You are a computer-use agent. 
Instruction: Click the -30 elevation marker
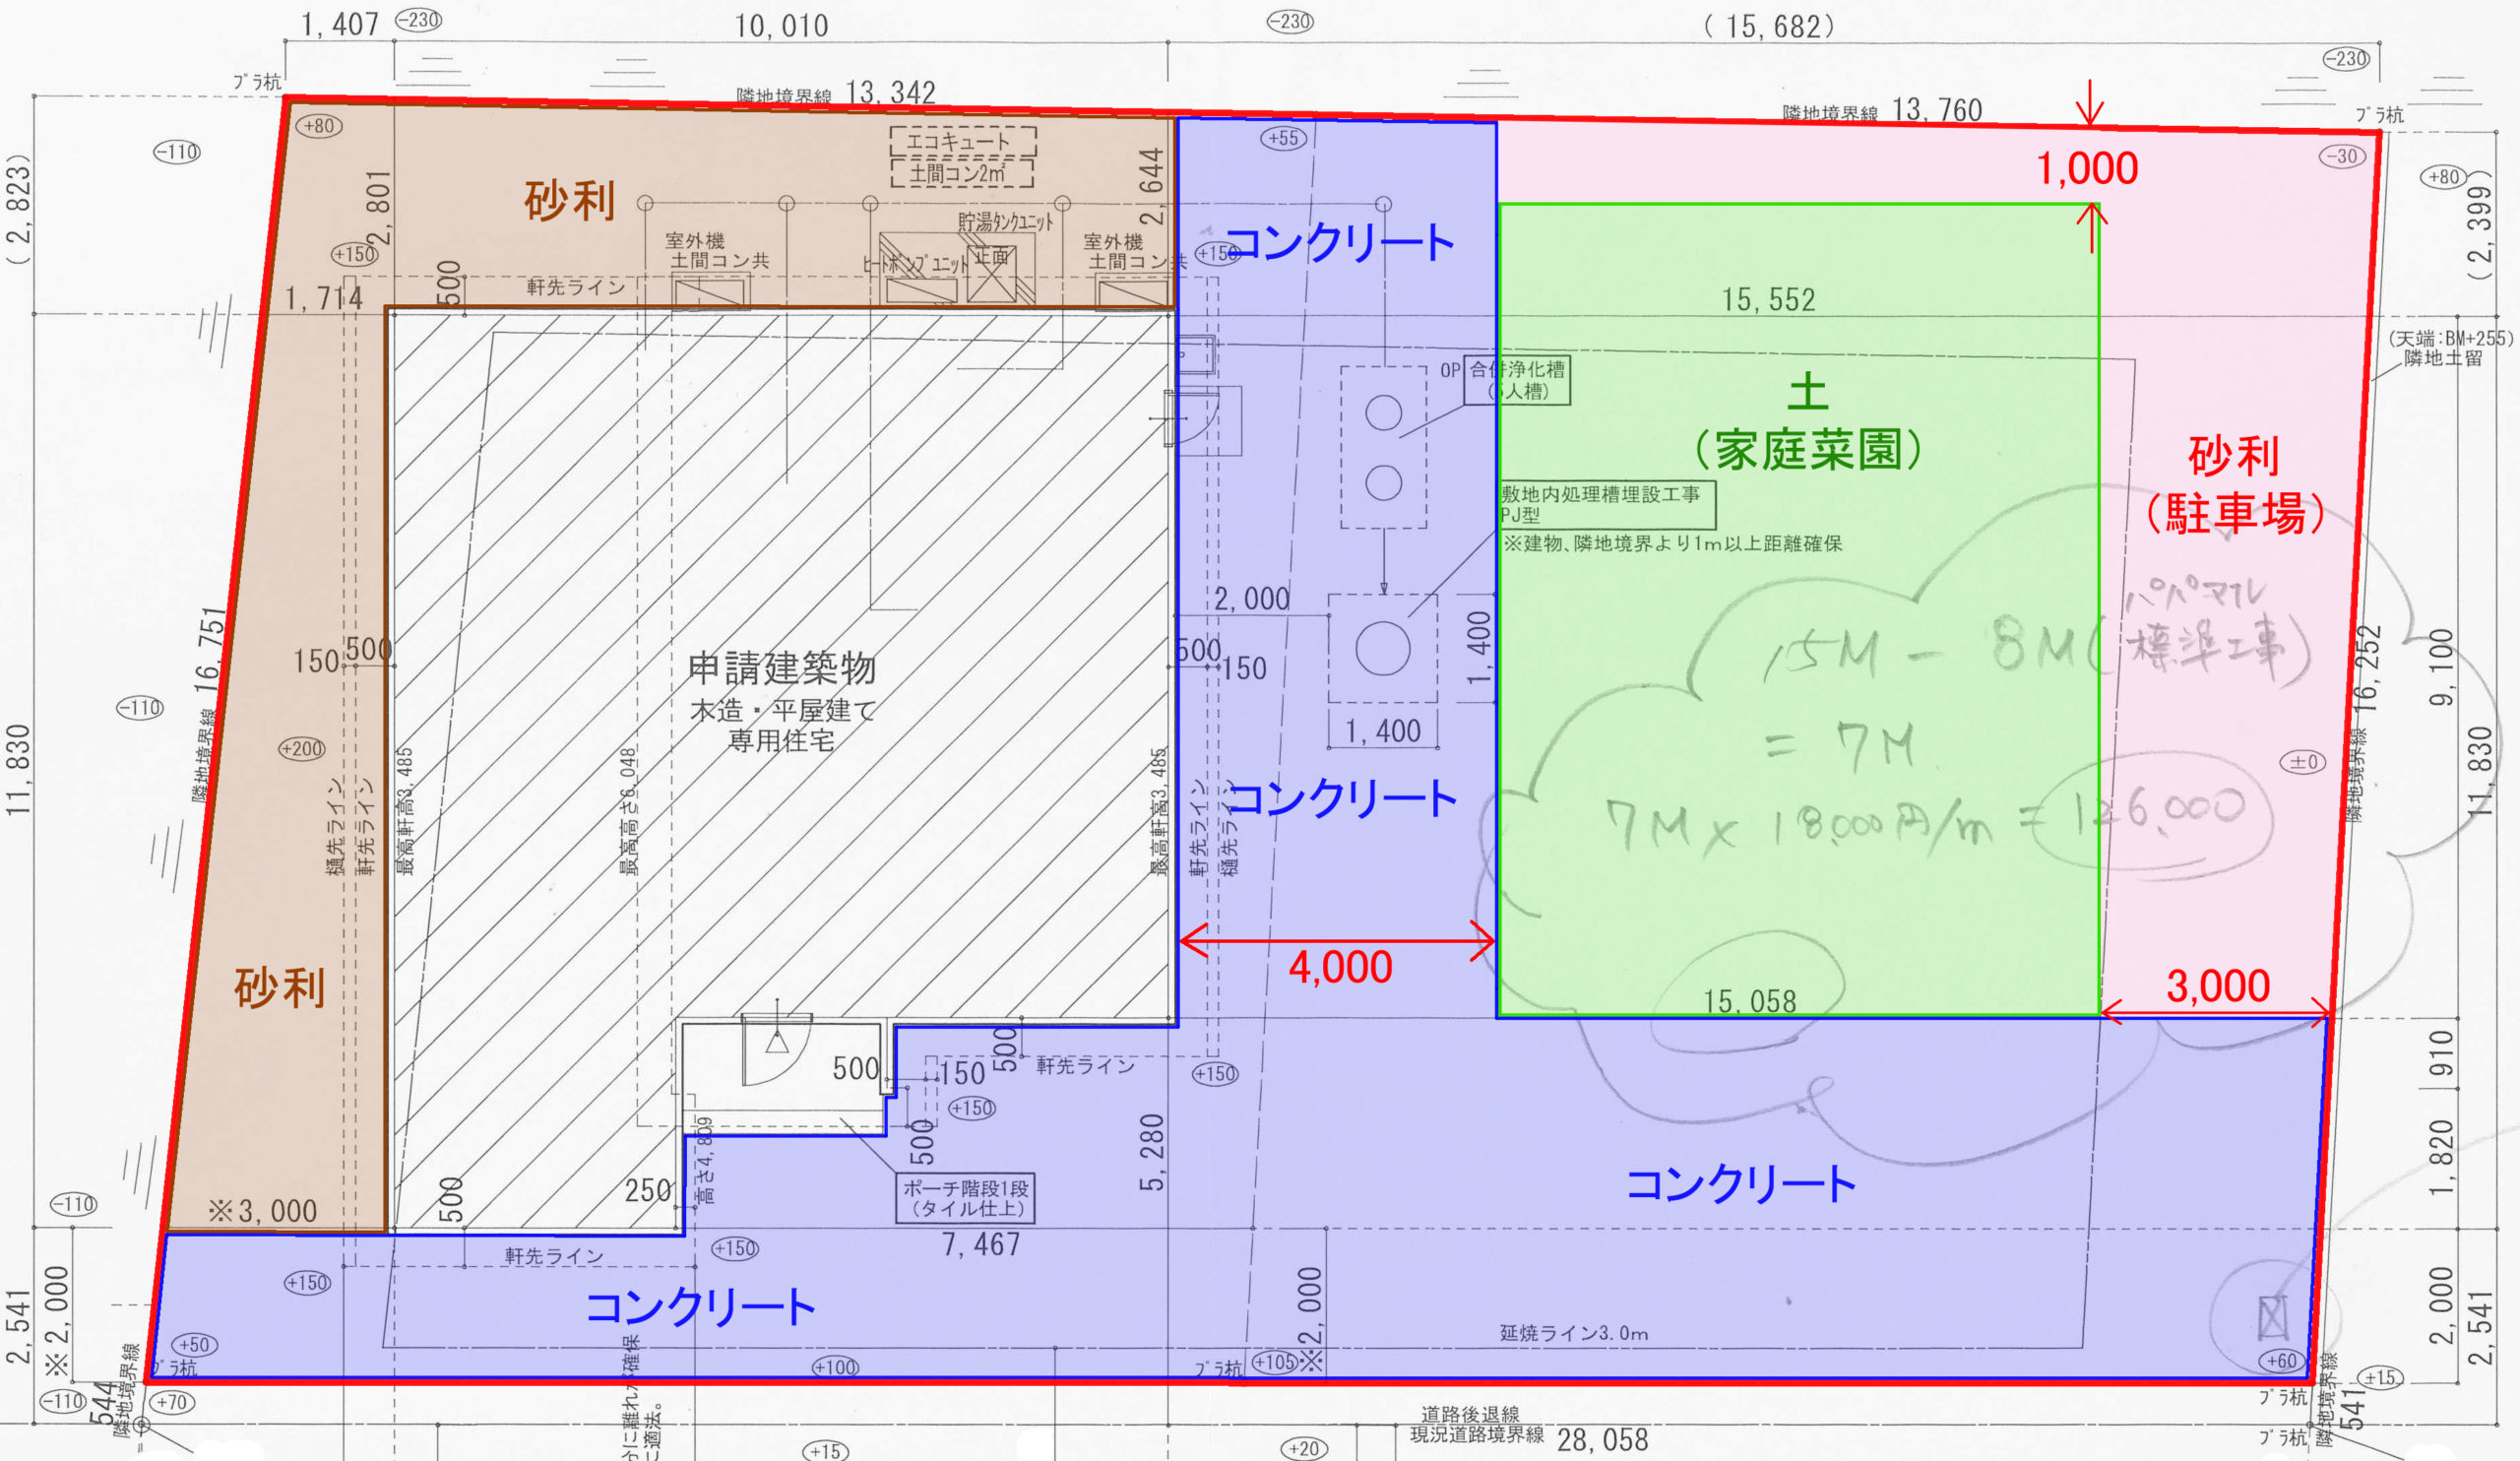(x=2343, y=156)
